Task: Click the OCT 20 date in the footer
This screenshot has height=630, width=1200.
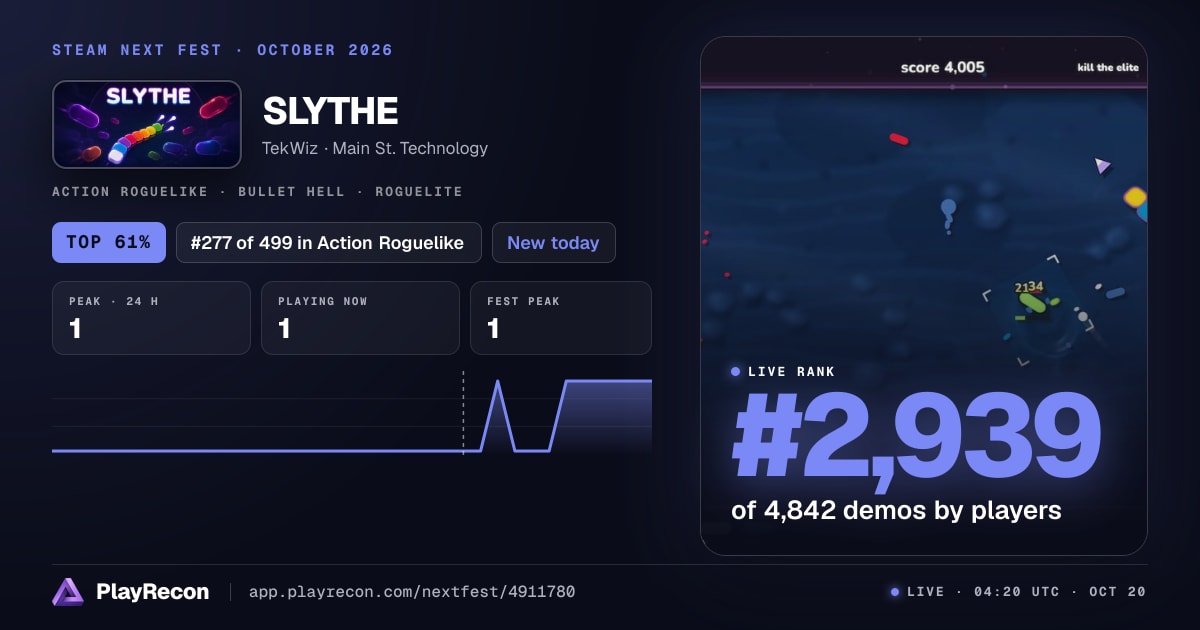Action: coord(1119,592)
